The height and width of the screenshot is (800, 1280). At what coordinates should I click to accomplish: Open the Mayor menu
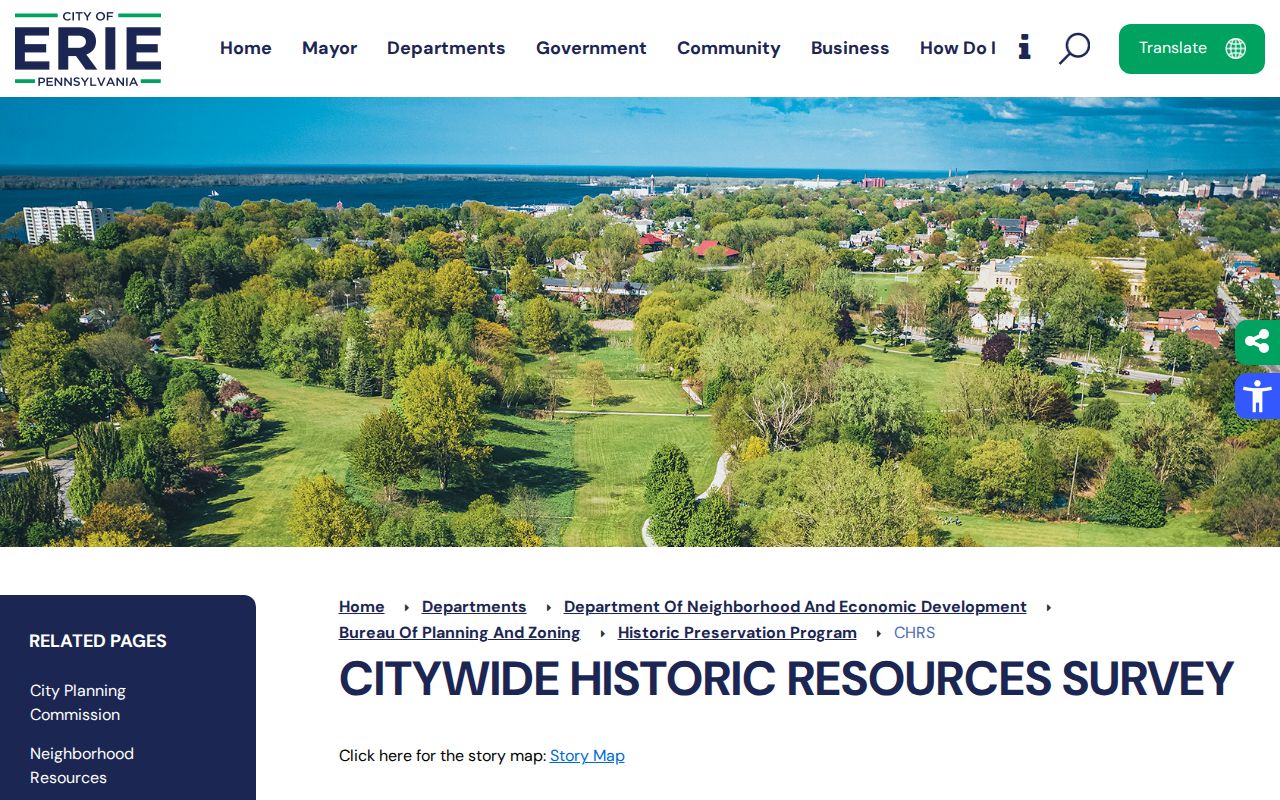(x=330, y=48)
